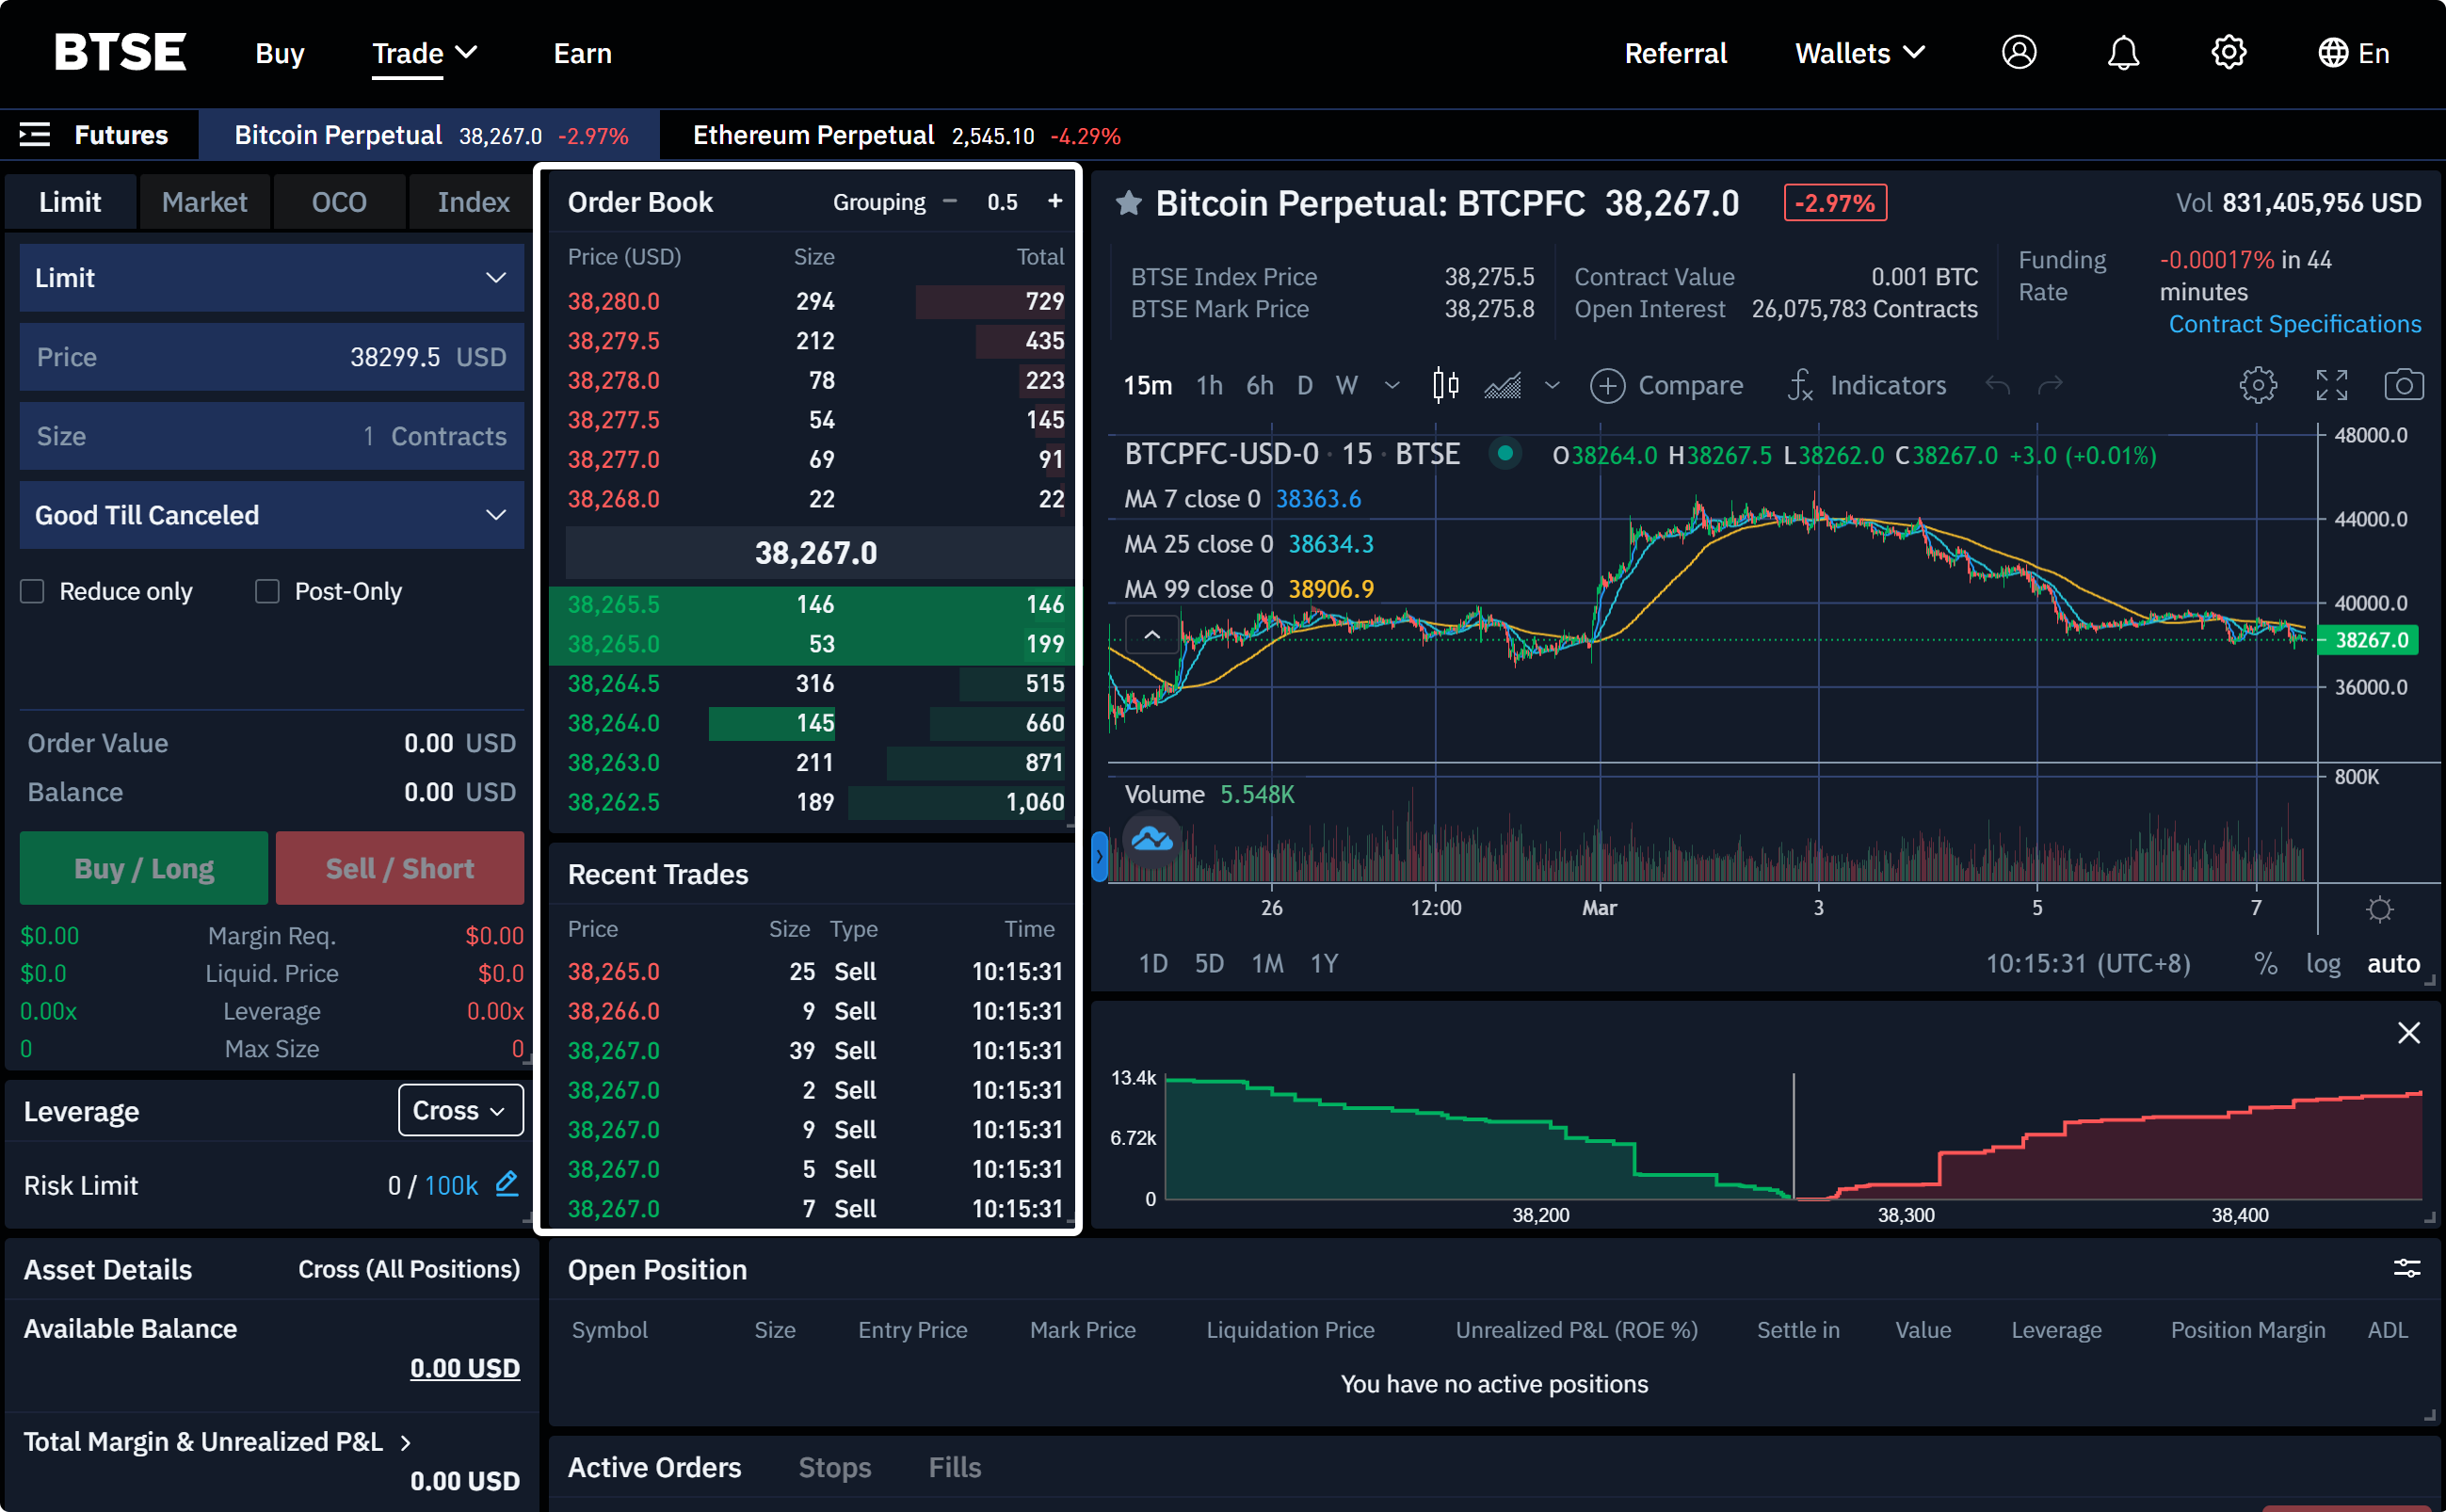Viewport: 2446px width, 1512px height.
Task: Expand the chart type dropdown arrow
Action: coord(1551,385)
